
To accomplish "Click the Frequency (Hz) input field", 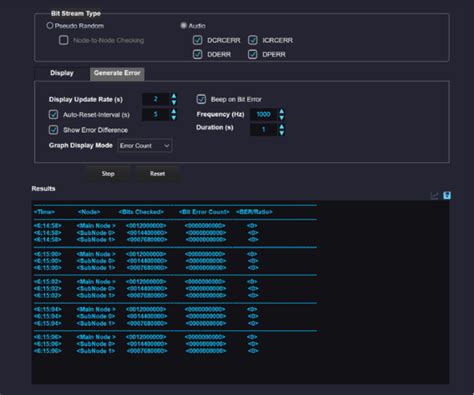I will [x=264, y=115].
